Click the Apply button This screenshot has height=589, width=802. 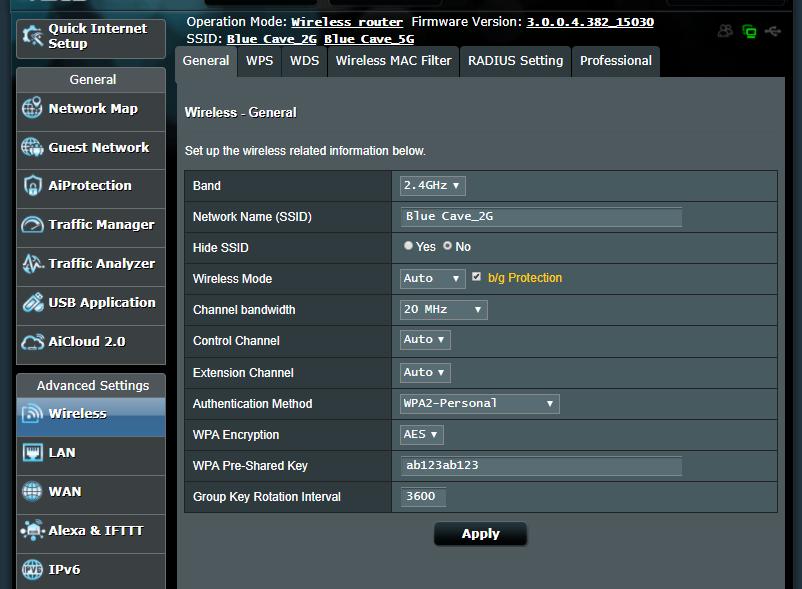click(x=480, y=534)
